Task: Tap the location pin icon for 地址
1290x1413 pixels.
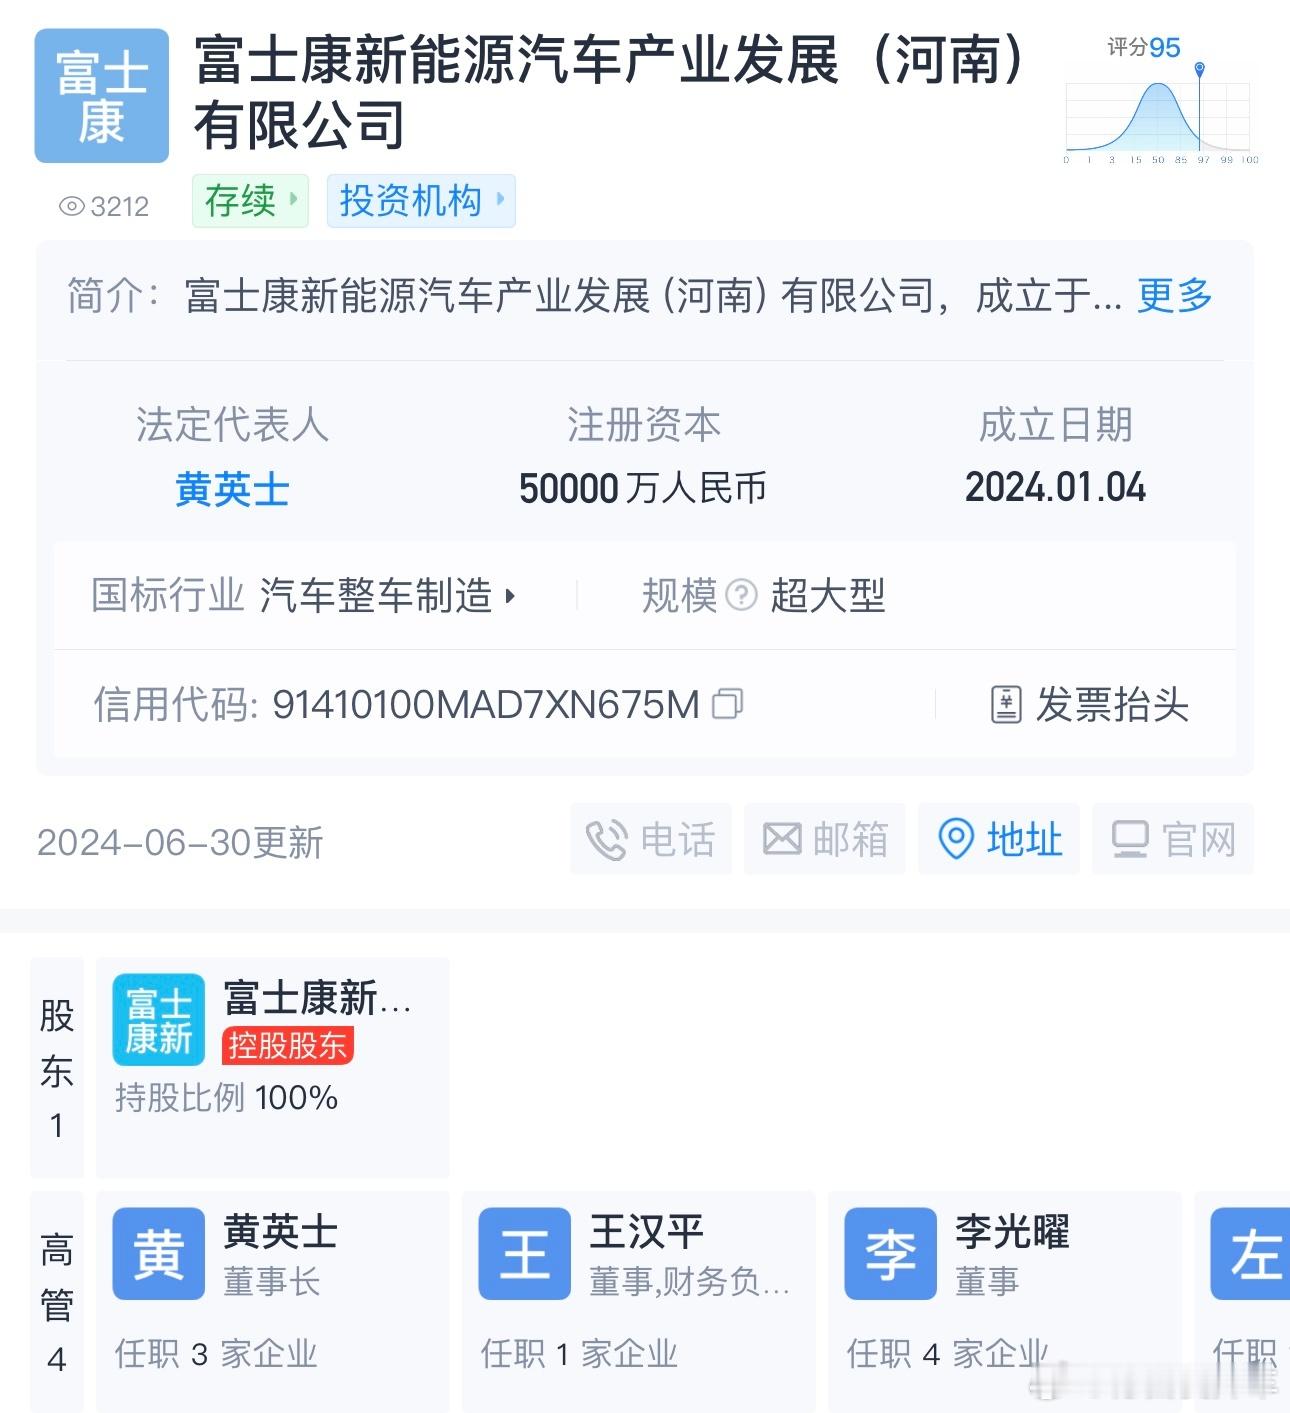Action: click(x=955, y=839)
